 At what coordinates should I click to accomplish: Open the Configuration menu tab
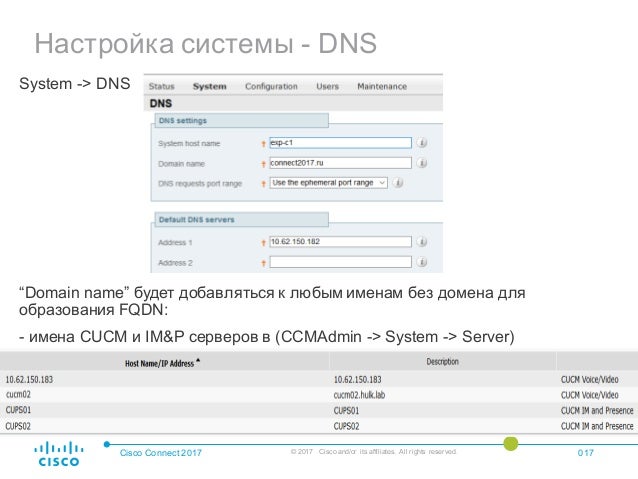coord(271,86)
